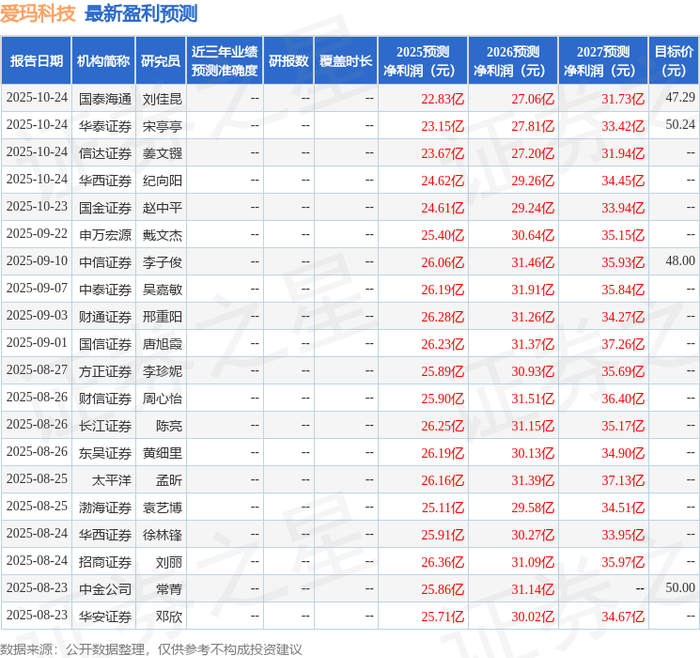Click the 覆盖时长 column header
Image resolution: width=700 pixels, height=658 pixels.
coord(346,61)
